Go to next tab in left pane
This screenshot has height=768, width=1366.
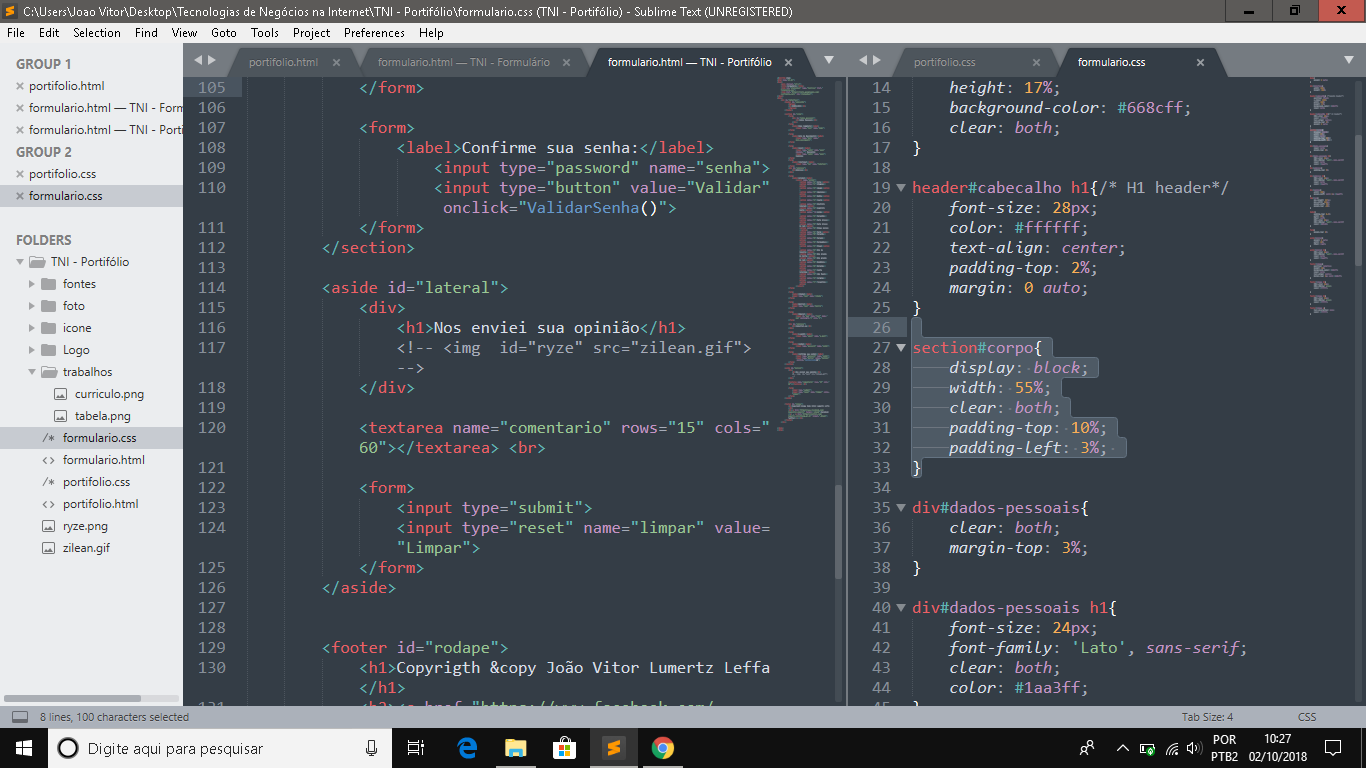coord(211,60)
